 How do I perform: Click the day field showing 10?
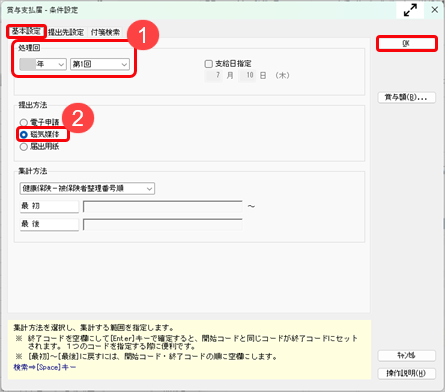pyautogui.click(x=247, y=75)
